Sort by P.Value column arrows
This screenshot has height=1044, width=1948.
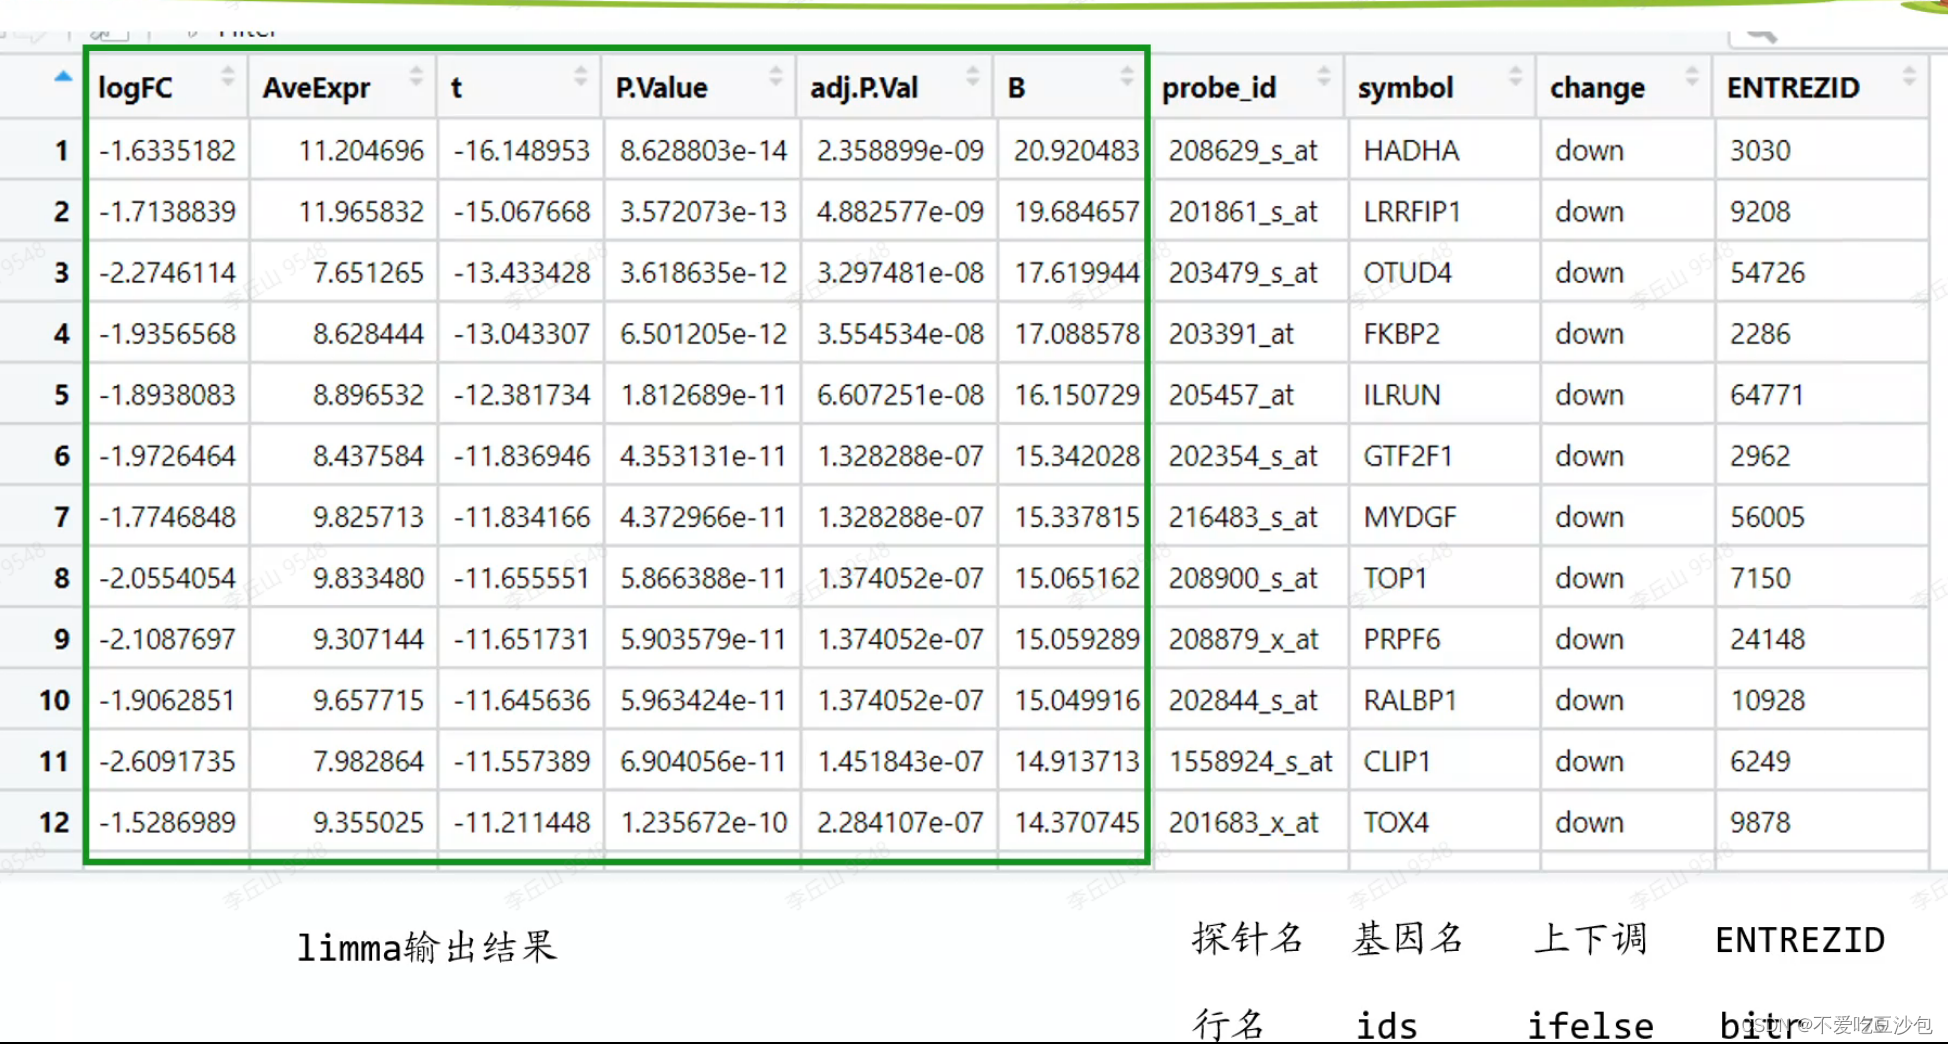pos(775,76)
